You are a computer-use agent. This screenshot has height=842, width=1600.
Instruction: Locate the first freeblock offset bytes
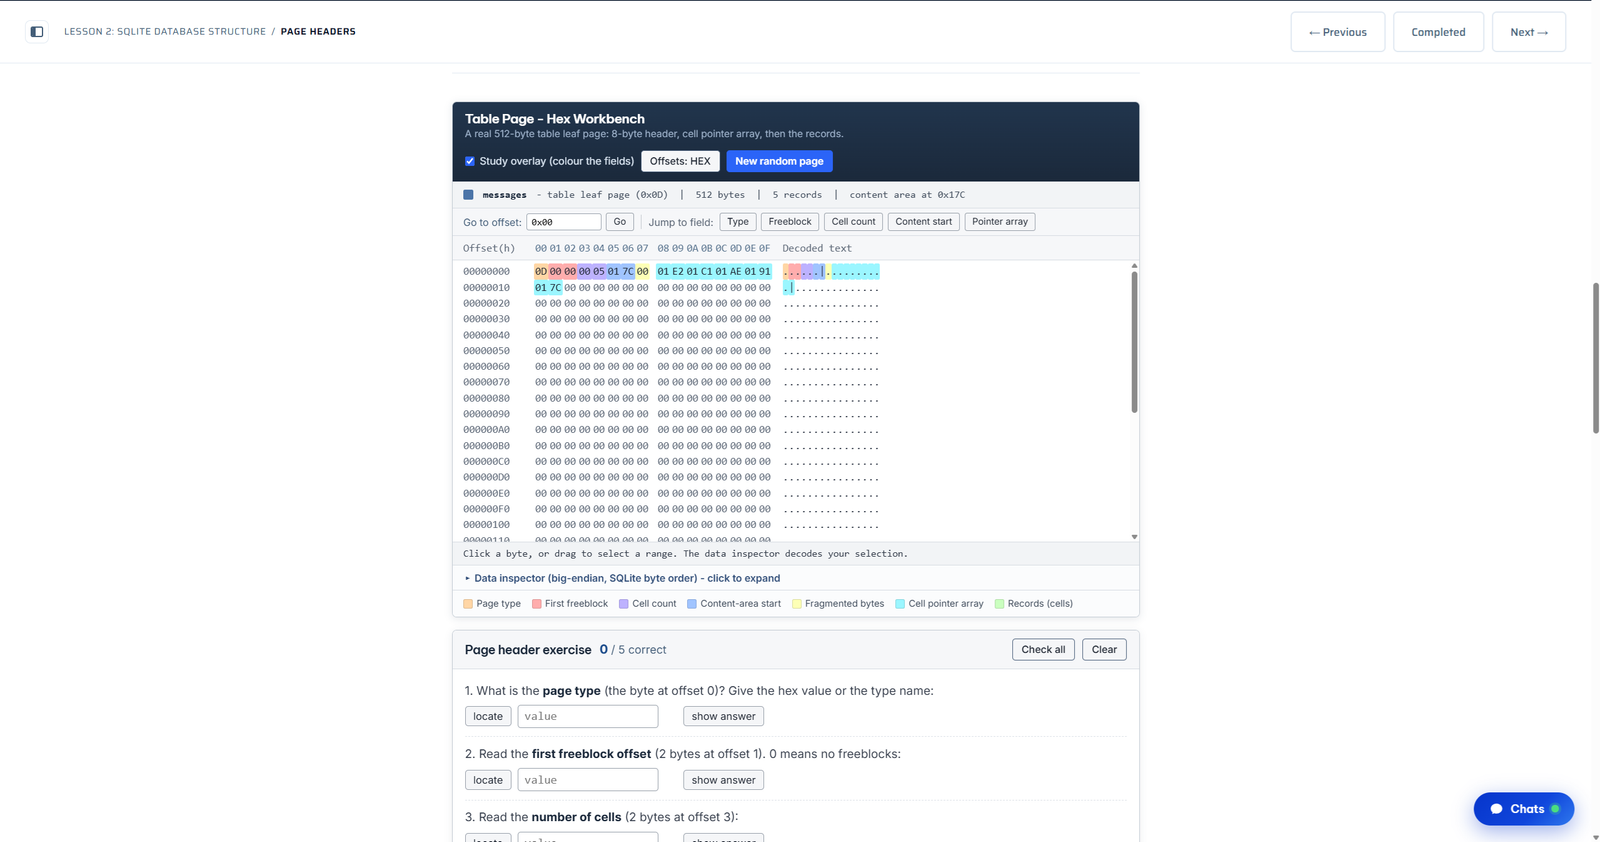[488, 780]
